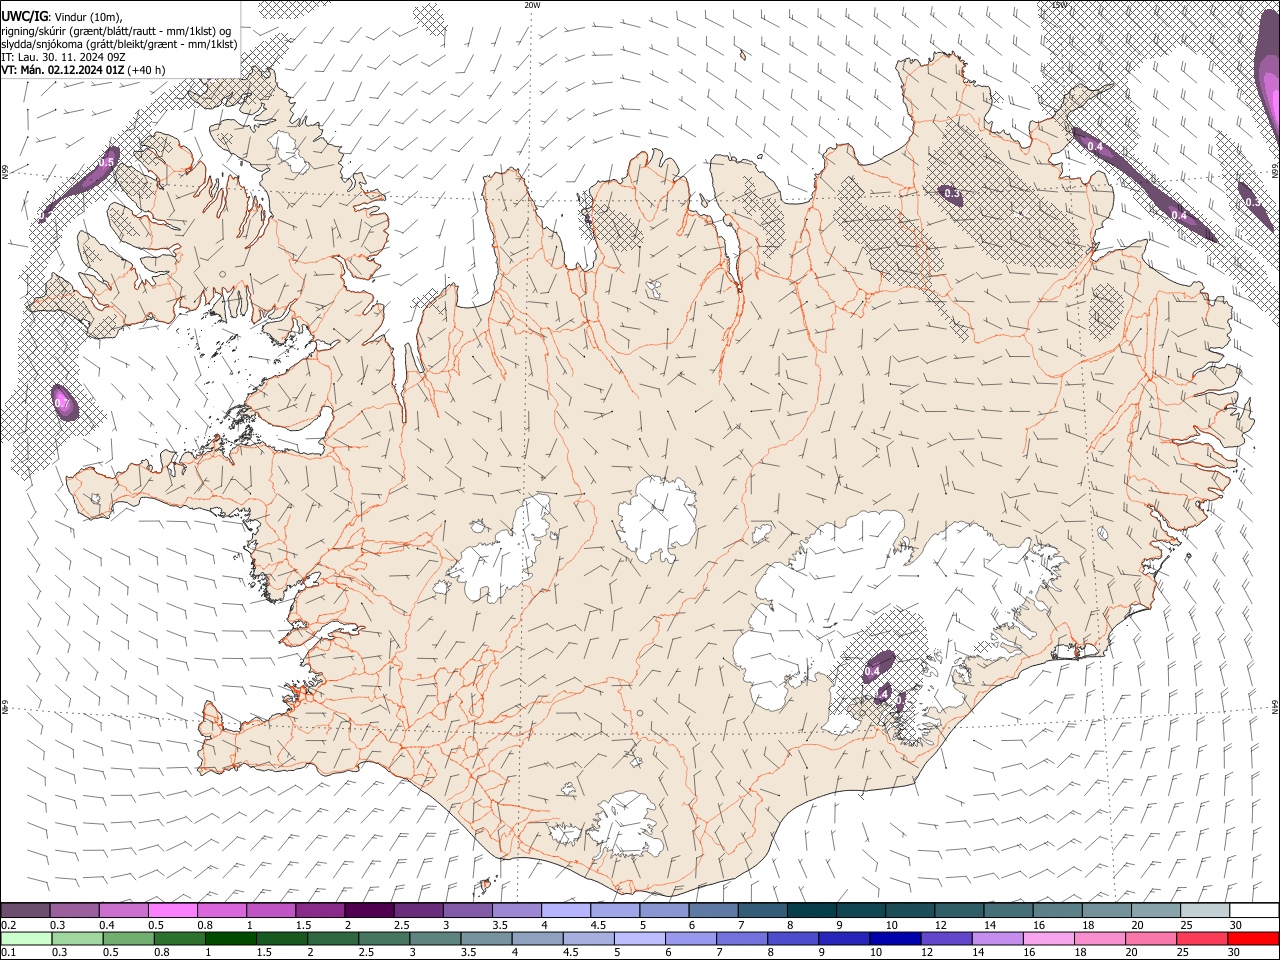This screenshot has width=1280, height=960.
Task: Click the darkest purple 2 snow legend swatch
Action: (369, 910)
